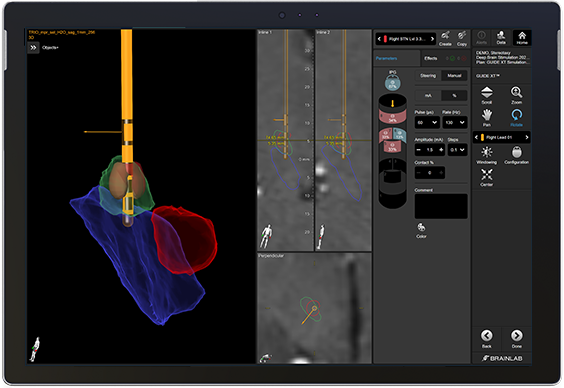The width and height of the screenshot is (564, 388).
Task: Click orientation figure in Inline 1 view
Action: pos(266,236)
